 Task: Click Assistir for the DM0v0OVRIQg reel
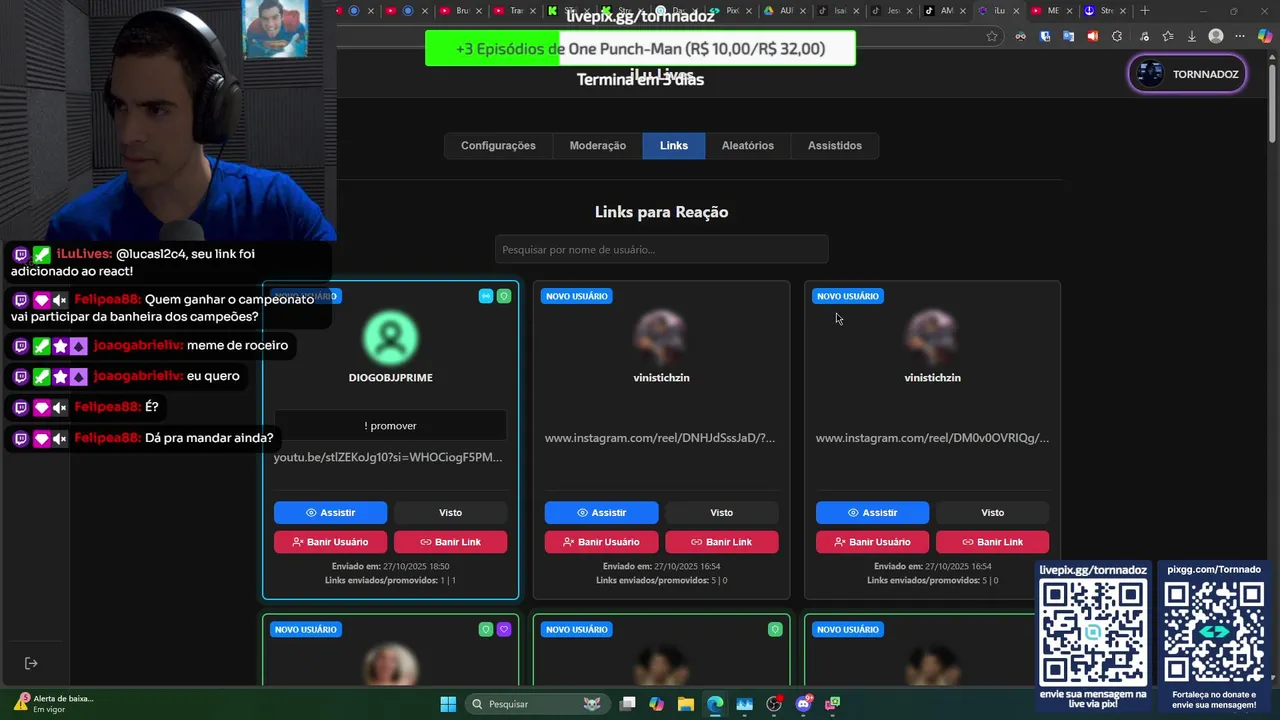point(872,512)
